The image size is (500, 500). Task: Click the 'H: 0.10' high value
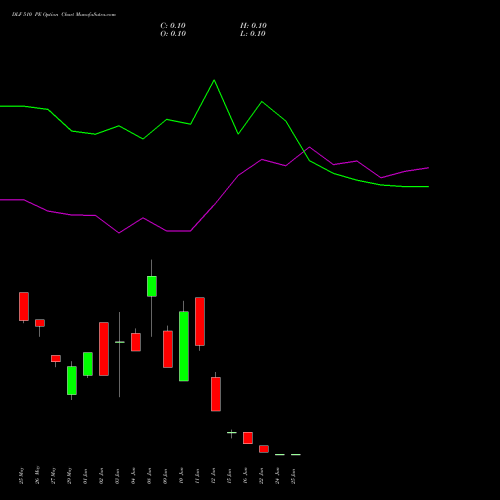point(253,26)
